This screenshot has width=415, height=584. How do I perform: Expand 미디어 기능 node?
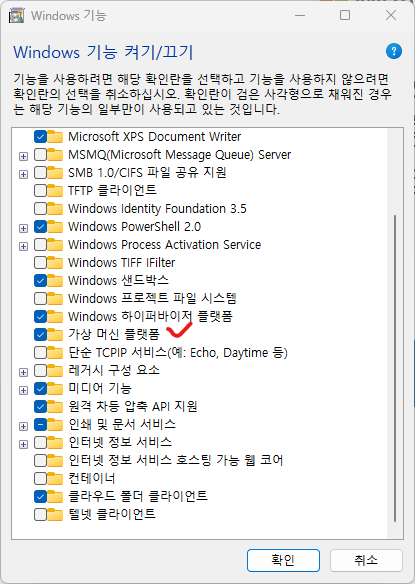[23, 390]
